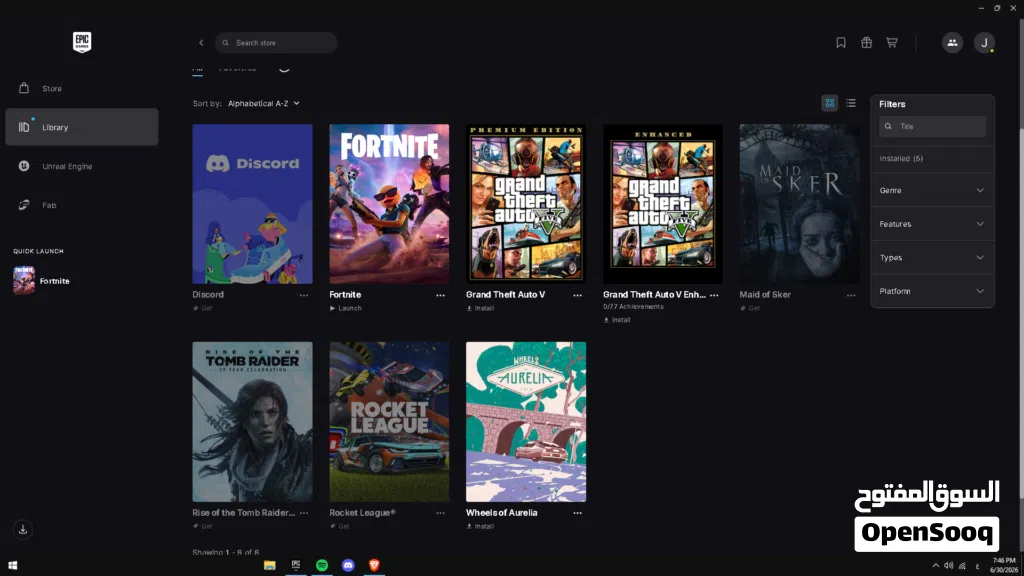Click the Epic Games logo
Viewport: 1024px width, 576px height.
tap(82, 42)
